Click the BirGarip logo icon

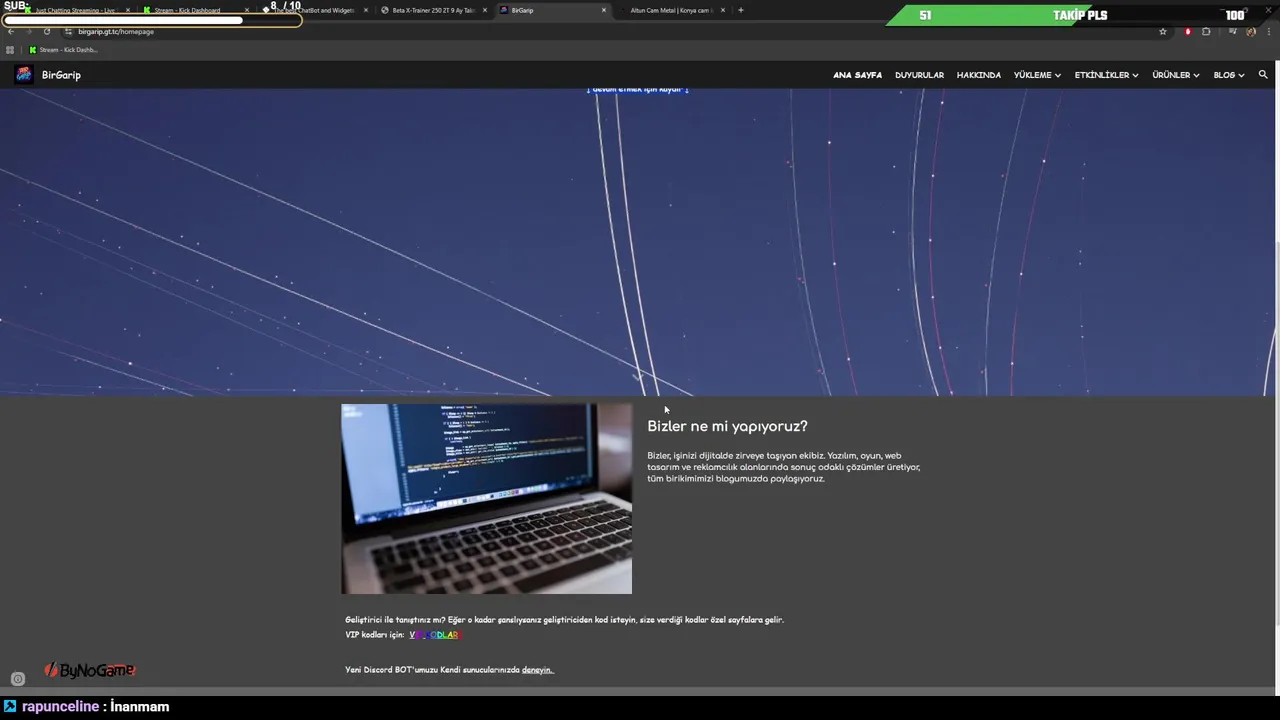click(x=24, y=74)
